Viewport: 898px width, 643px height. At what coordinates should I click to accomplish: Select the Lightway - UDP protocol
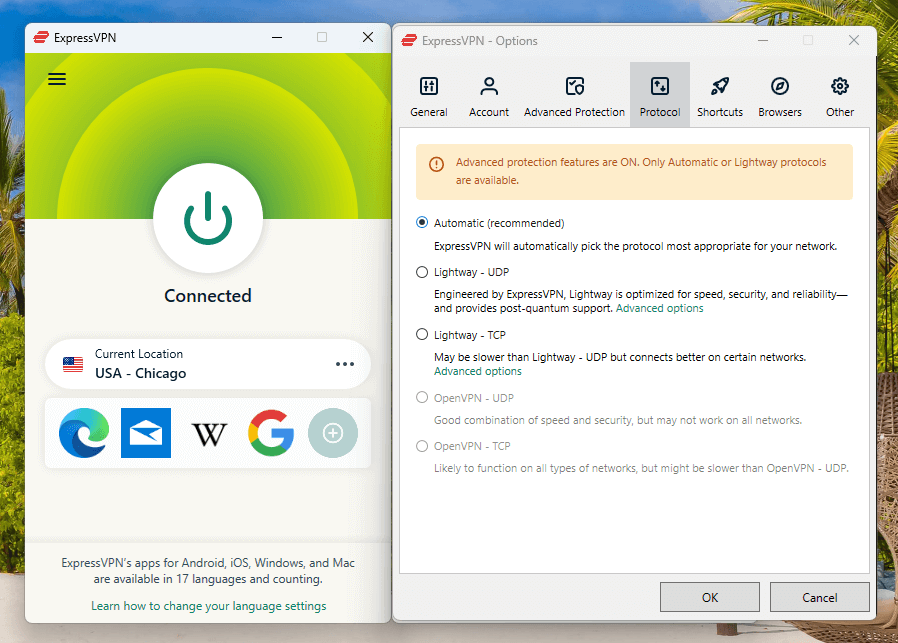[422, 272]
